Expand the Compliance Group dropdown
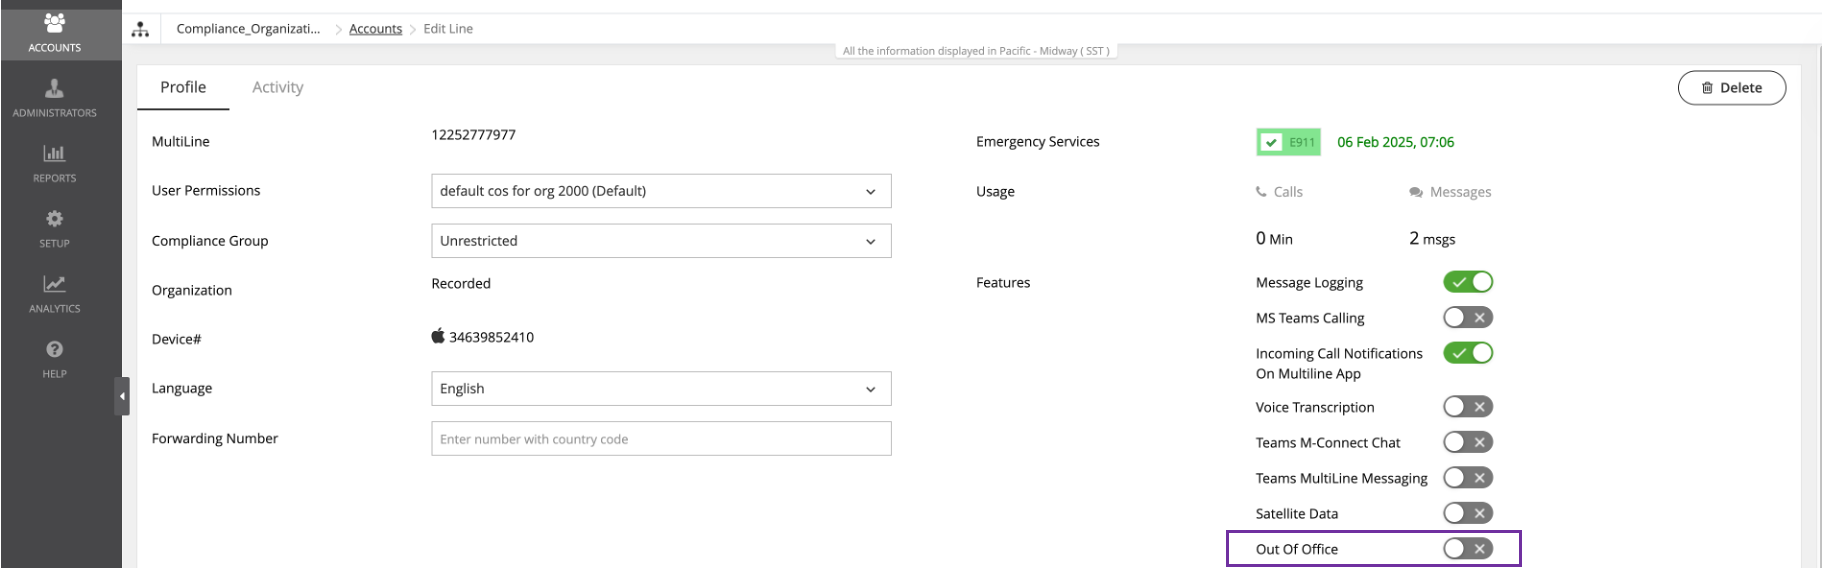Viewport: 1822px width, 568px height. (x=660, y=241)
